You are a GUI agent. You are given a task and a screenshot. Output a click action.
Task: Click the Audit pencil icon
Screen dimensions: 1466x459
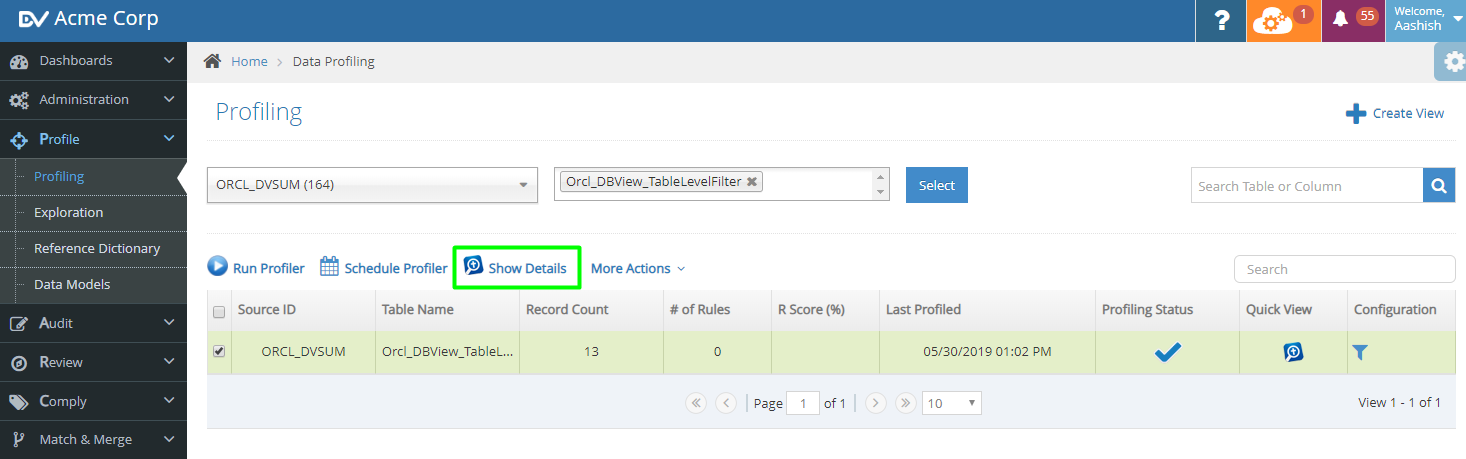click(x=19, y=323)
